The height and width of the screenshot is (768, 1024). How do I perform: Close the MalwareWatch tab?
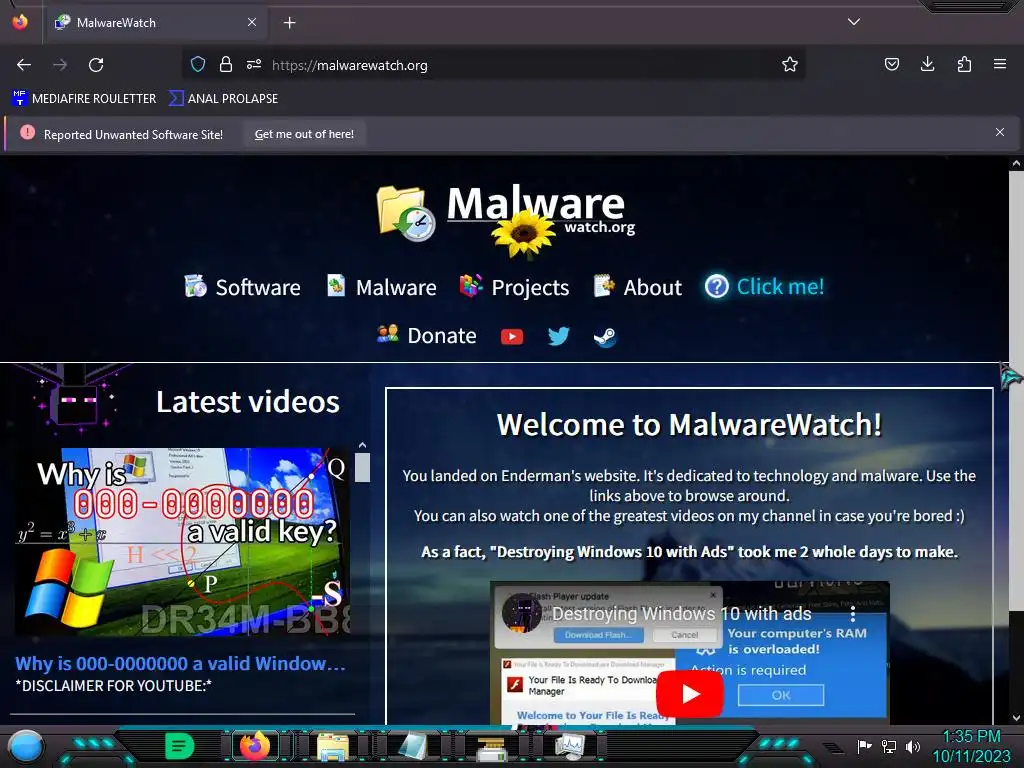(x=252, y=23)
